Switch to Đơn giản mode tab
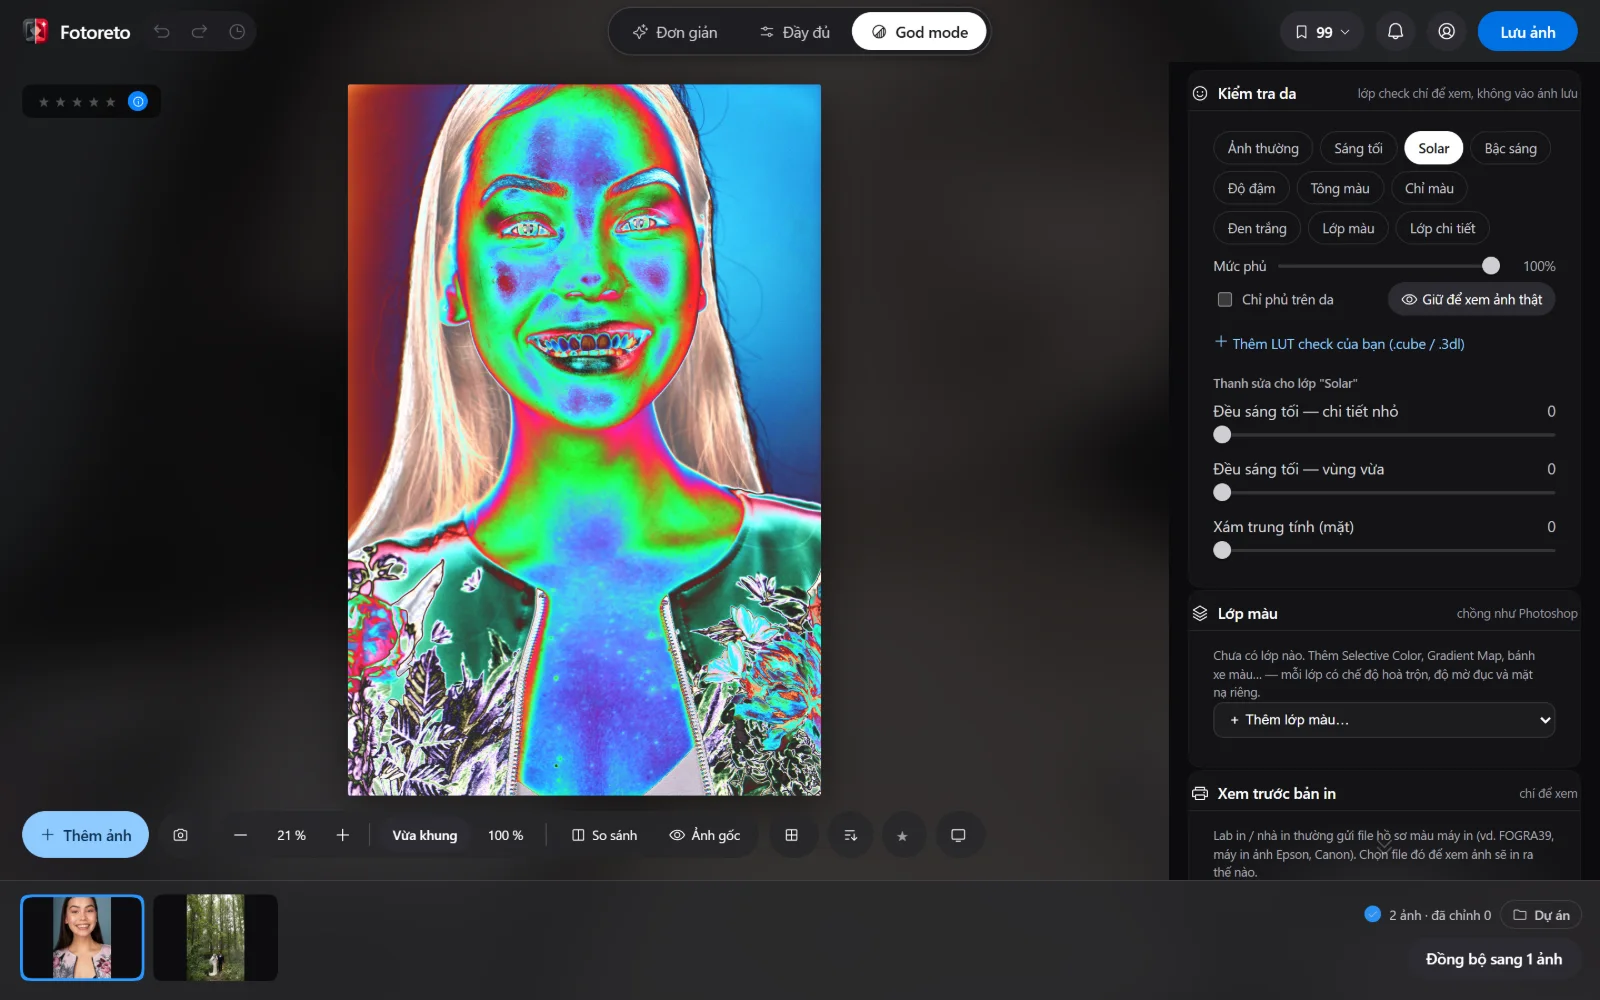The height and width of the screenshot is (1000, 1600). [675, 32]
